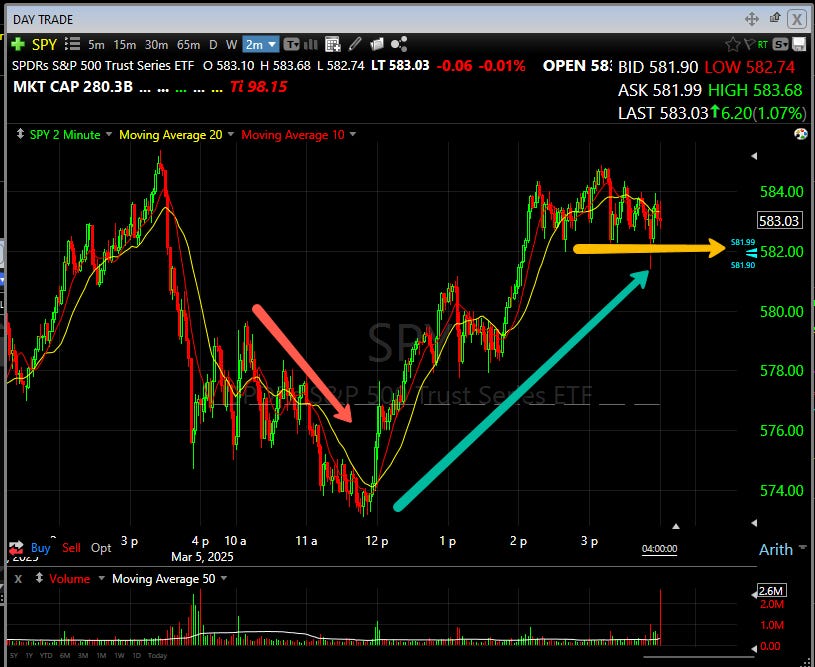Click the move-window crosshair arrows icon
Viewport: 815px width, 667px height.
(752, 19)
